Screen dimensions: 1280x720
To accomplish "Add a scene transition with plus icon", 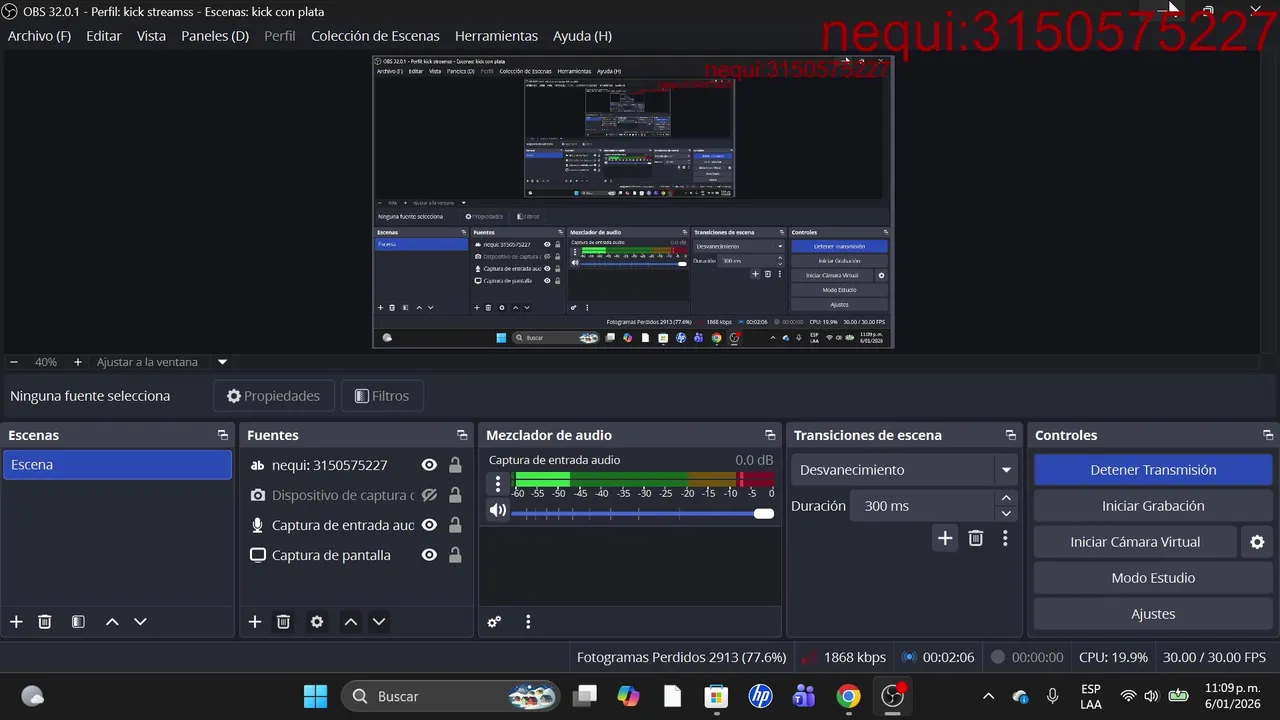I will coord(945,538).
